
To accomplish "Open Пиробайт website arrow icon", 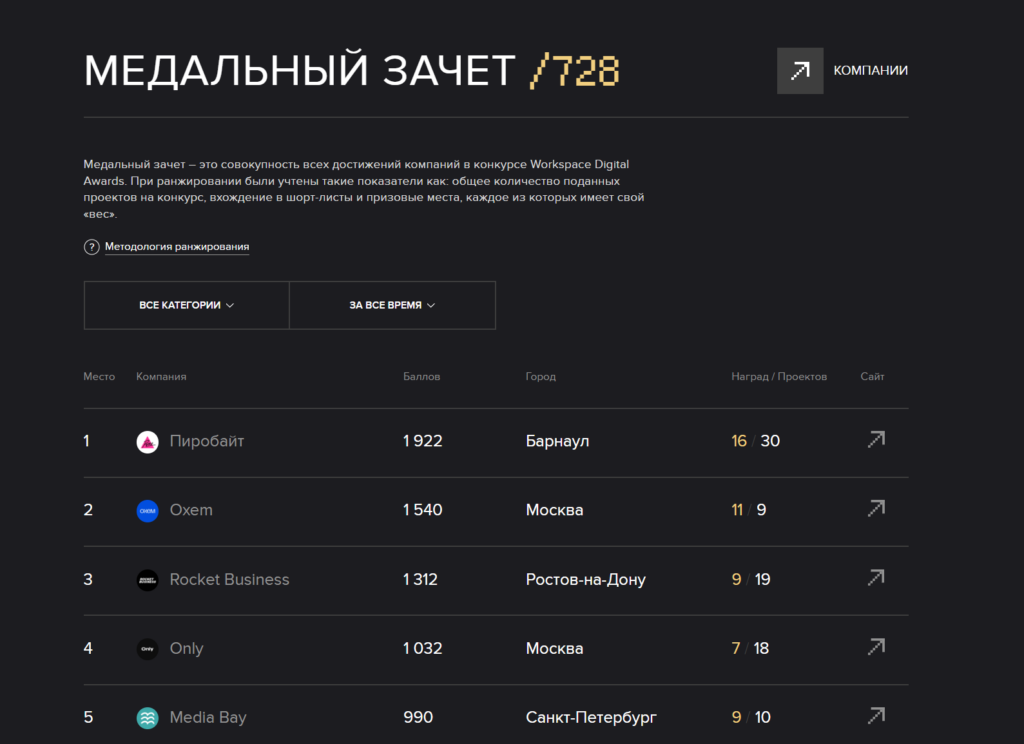I will tap(876, 440).
